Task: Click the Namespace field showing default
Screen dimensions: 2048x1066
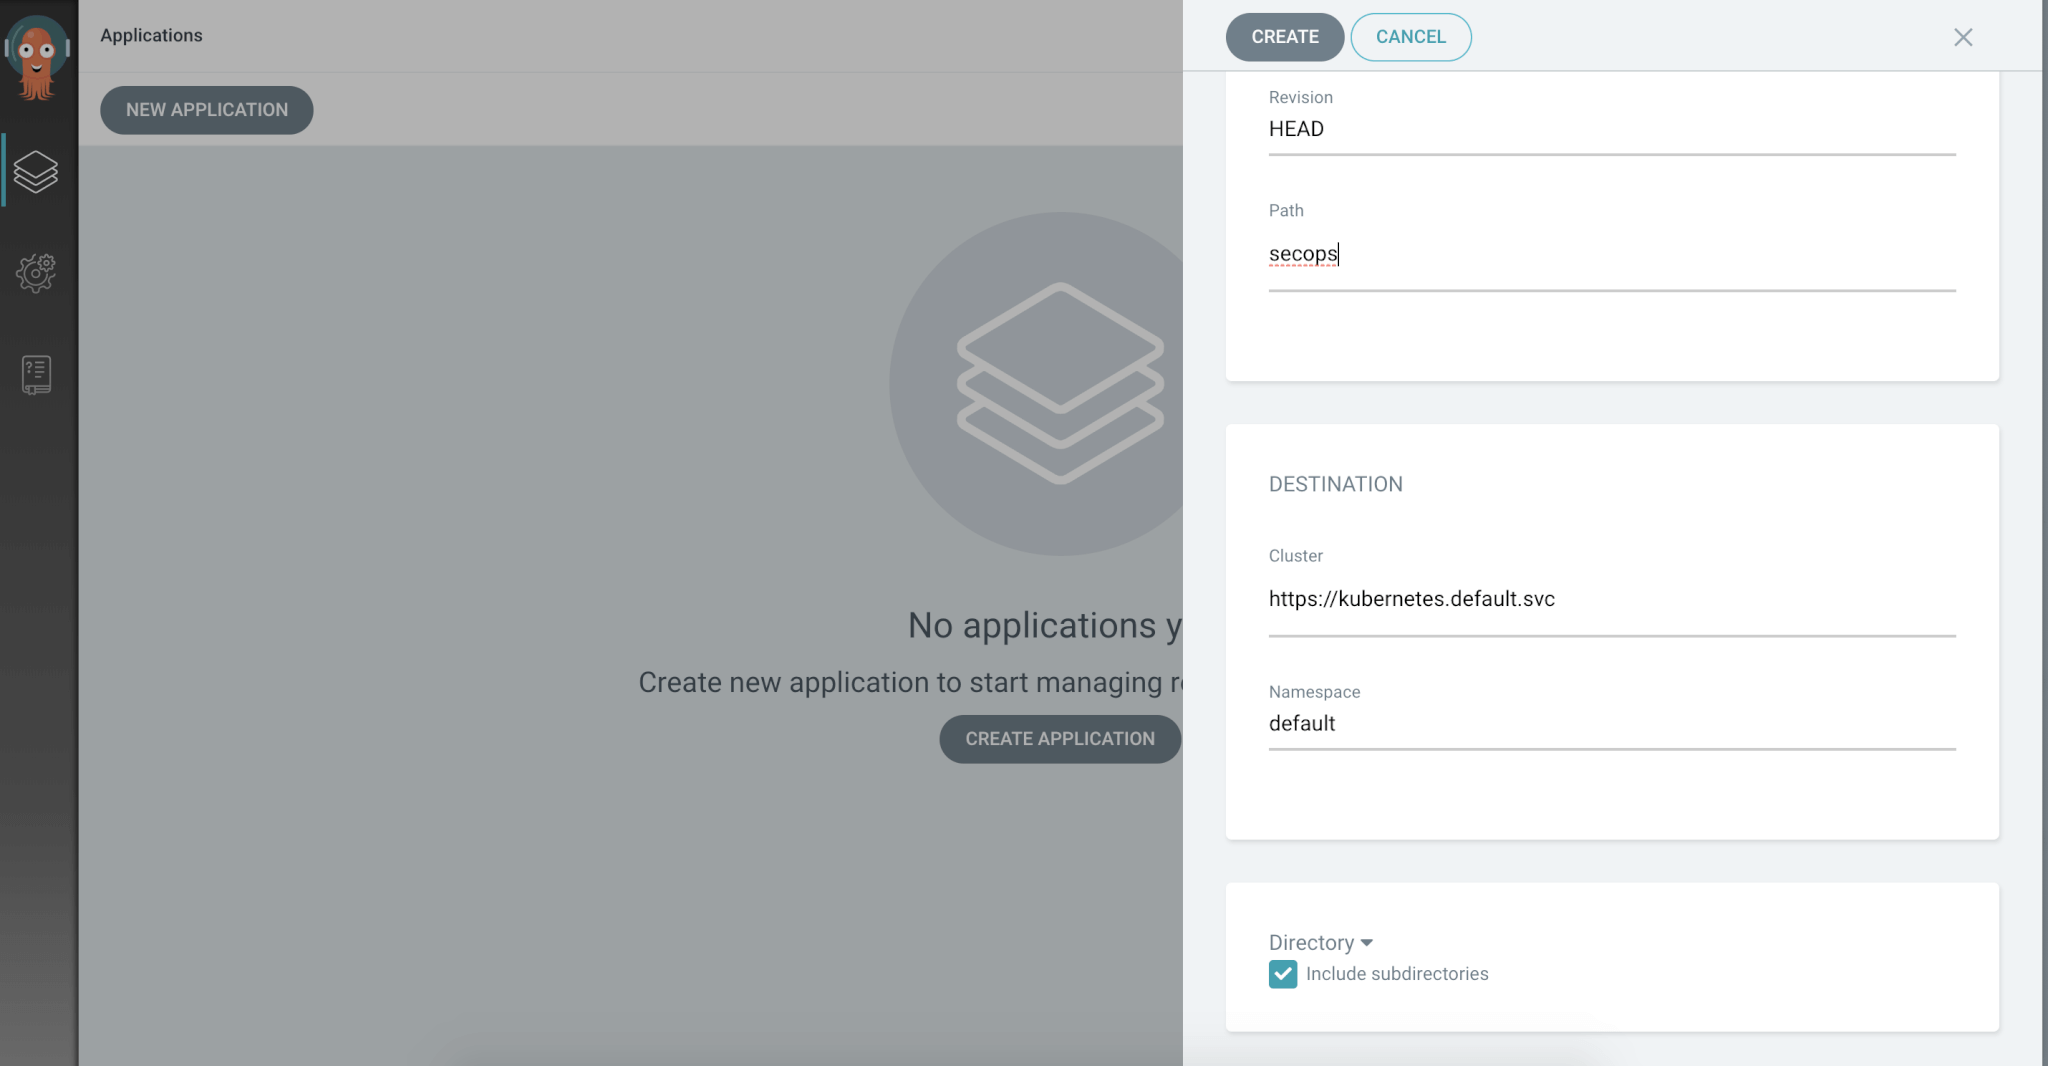Action: (1612, 724)
